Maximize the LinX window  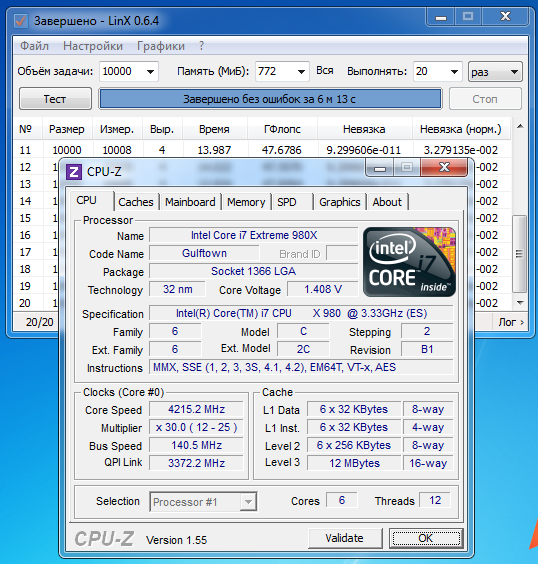click(x=468, y=17)
